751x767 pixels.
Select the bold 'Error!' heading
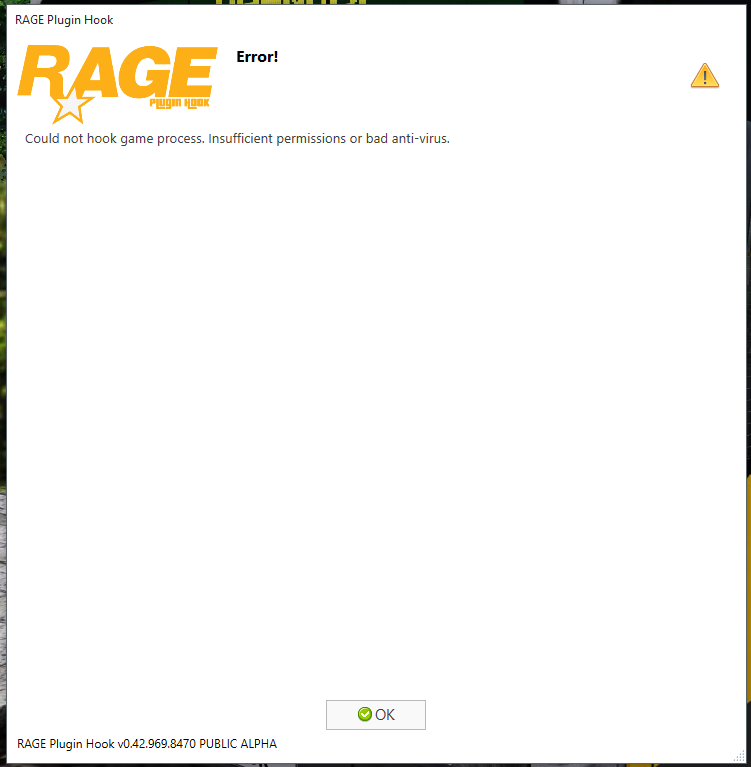coord(257,57)
